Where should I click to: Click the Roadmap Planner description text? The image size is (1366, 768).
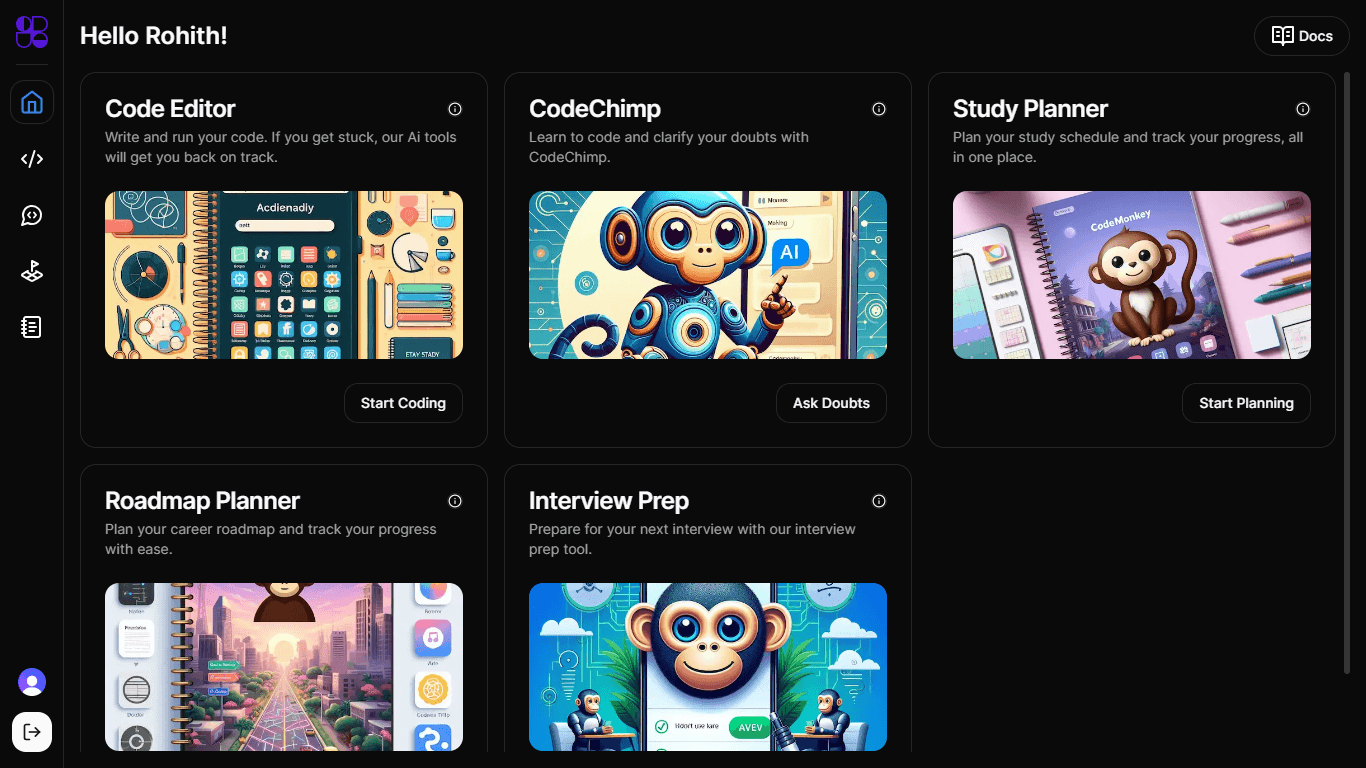(271, 539)
